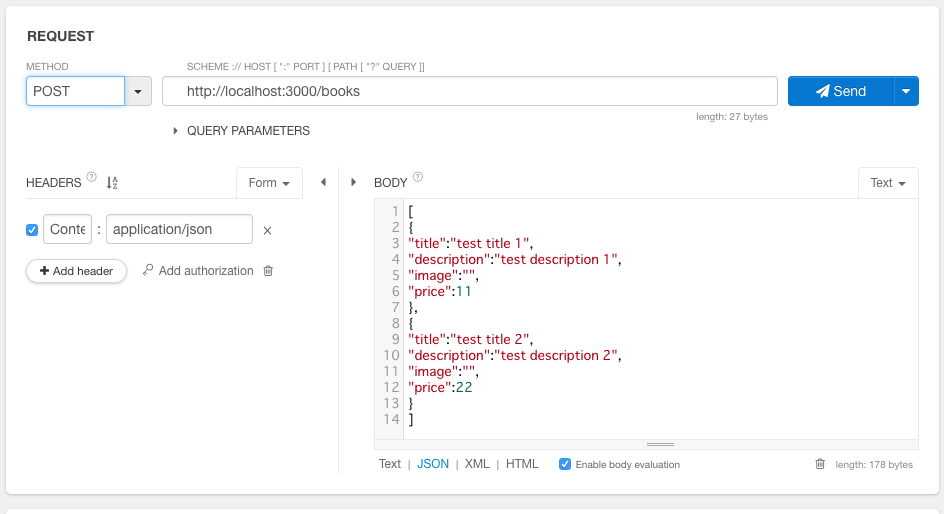Switch body format to XML
Image resolution: width=944 pixels, height=514 pixels.
[477, 464]
